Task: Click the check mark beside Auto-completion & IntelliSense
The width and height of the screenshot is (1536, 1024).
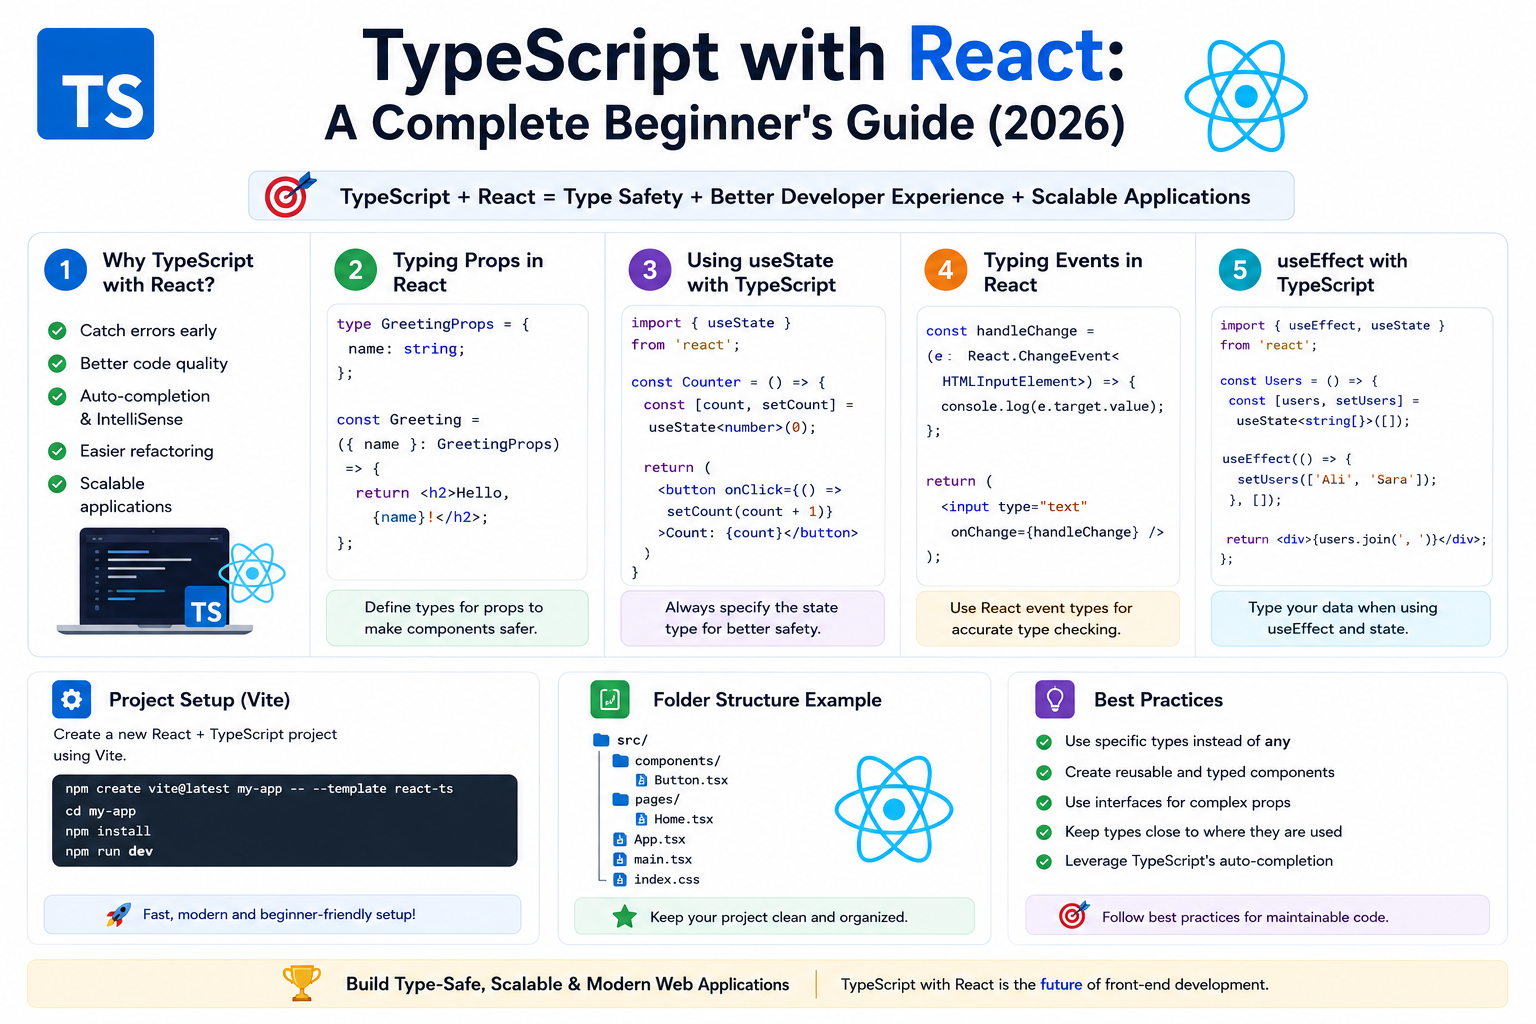Action: point(58,397)
